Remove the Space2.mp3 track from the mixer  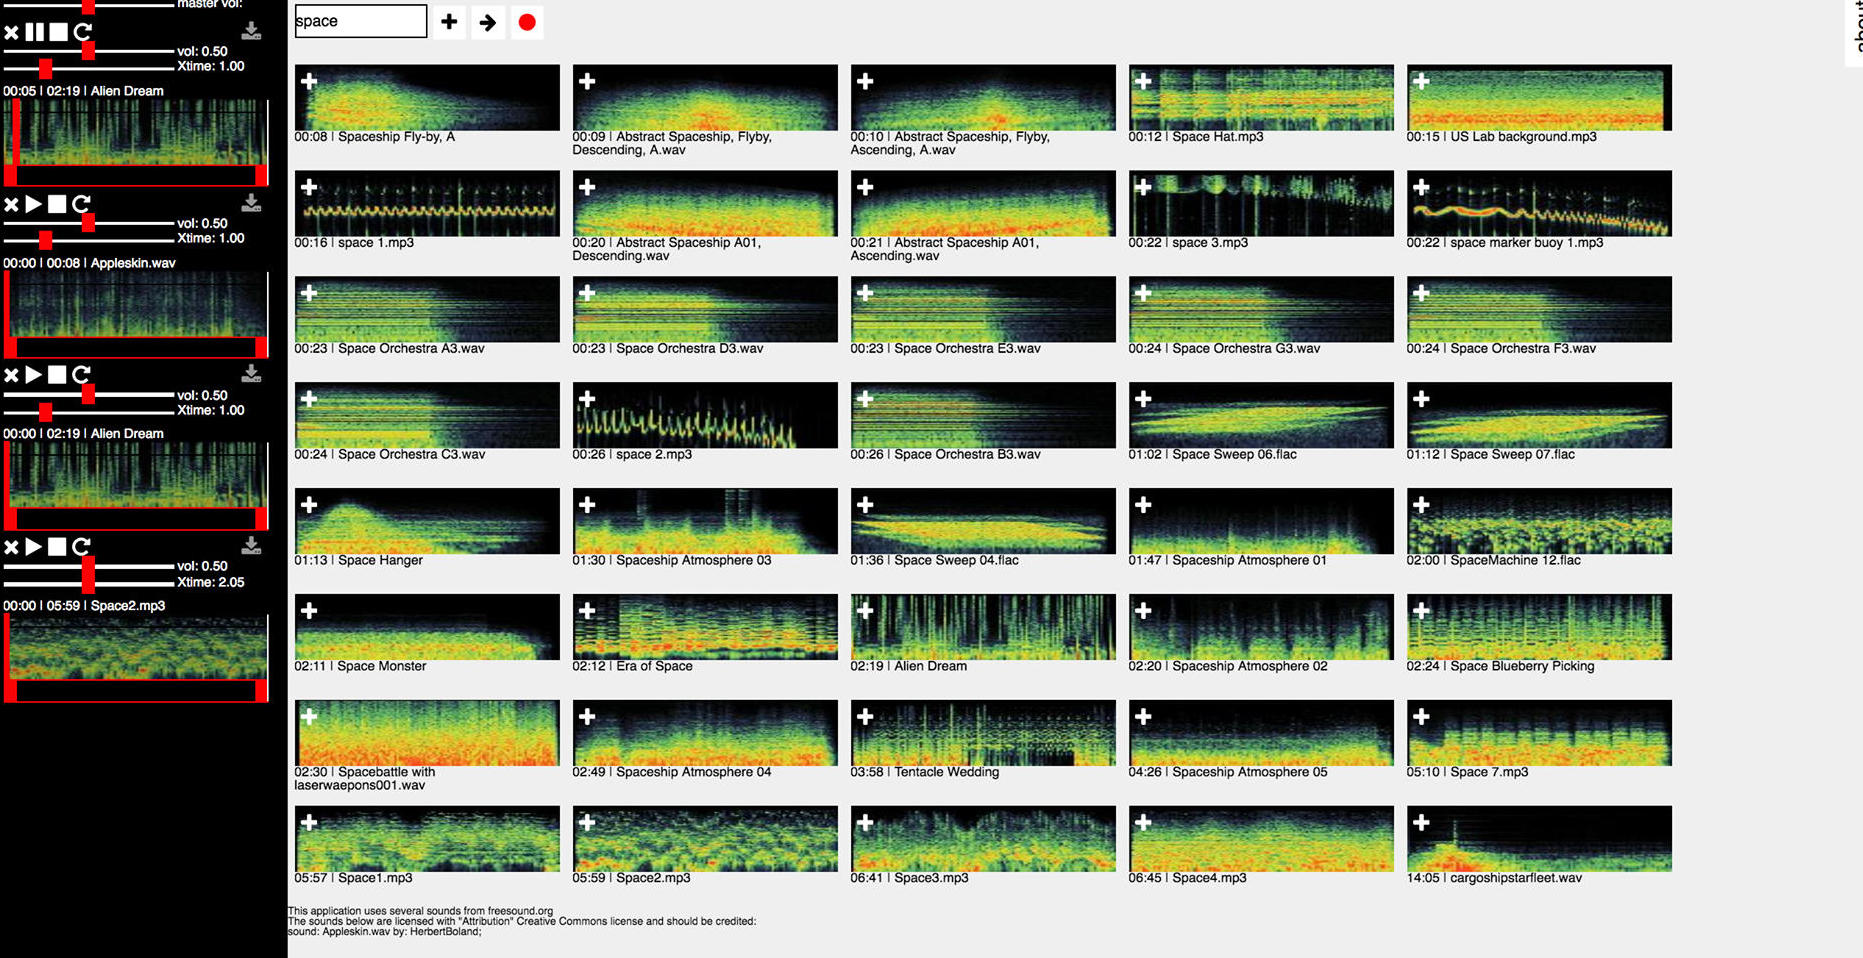(11, 546)
